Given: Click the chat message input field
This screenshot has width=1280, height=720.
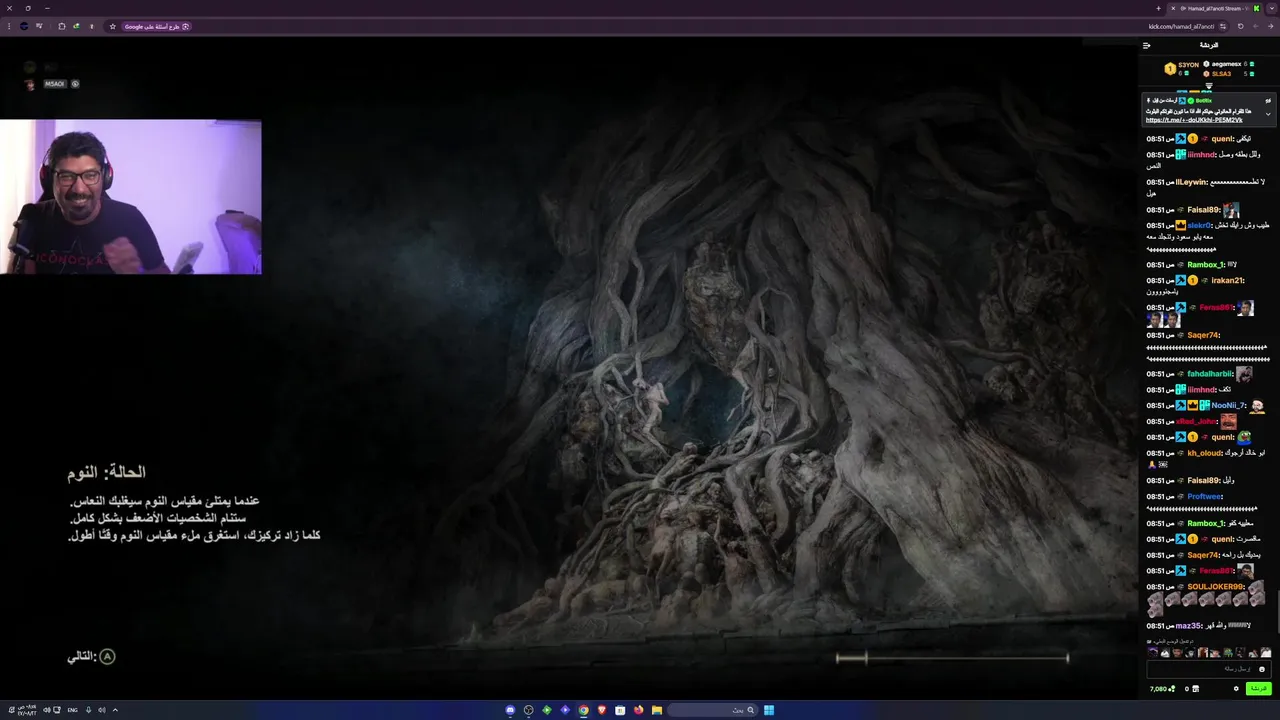Looking at the screenshot, I should pyautogui.click(x=1209, y=669).
